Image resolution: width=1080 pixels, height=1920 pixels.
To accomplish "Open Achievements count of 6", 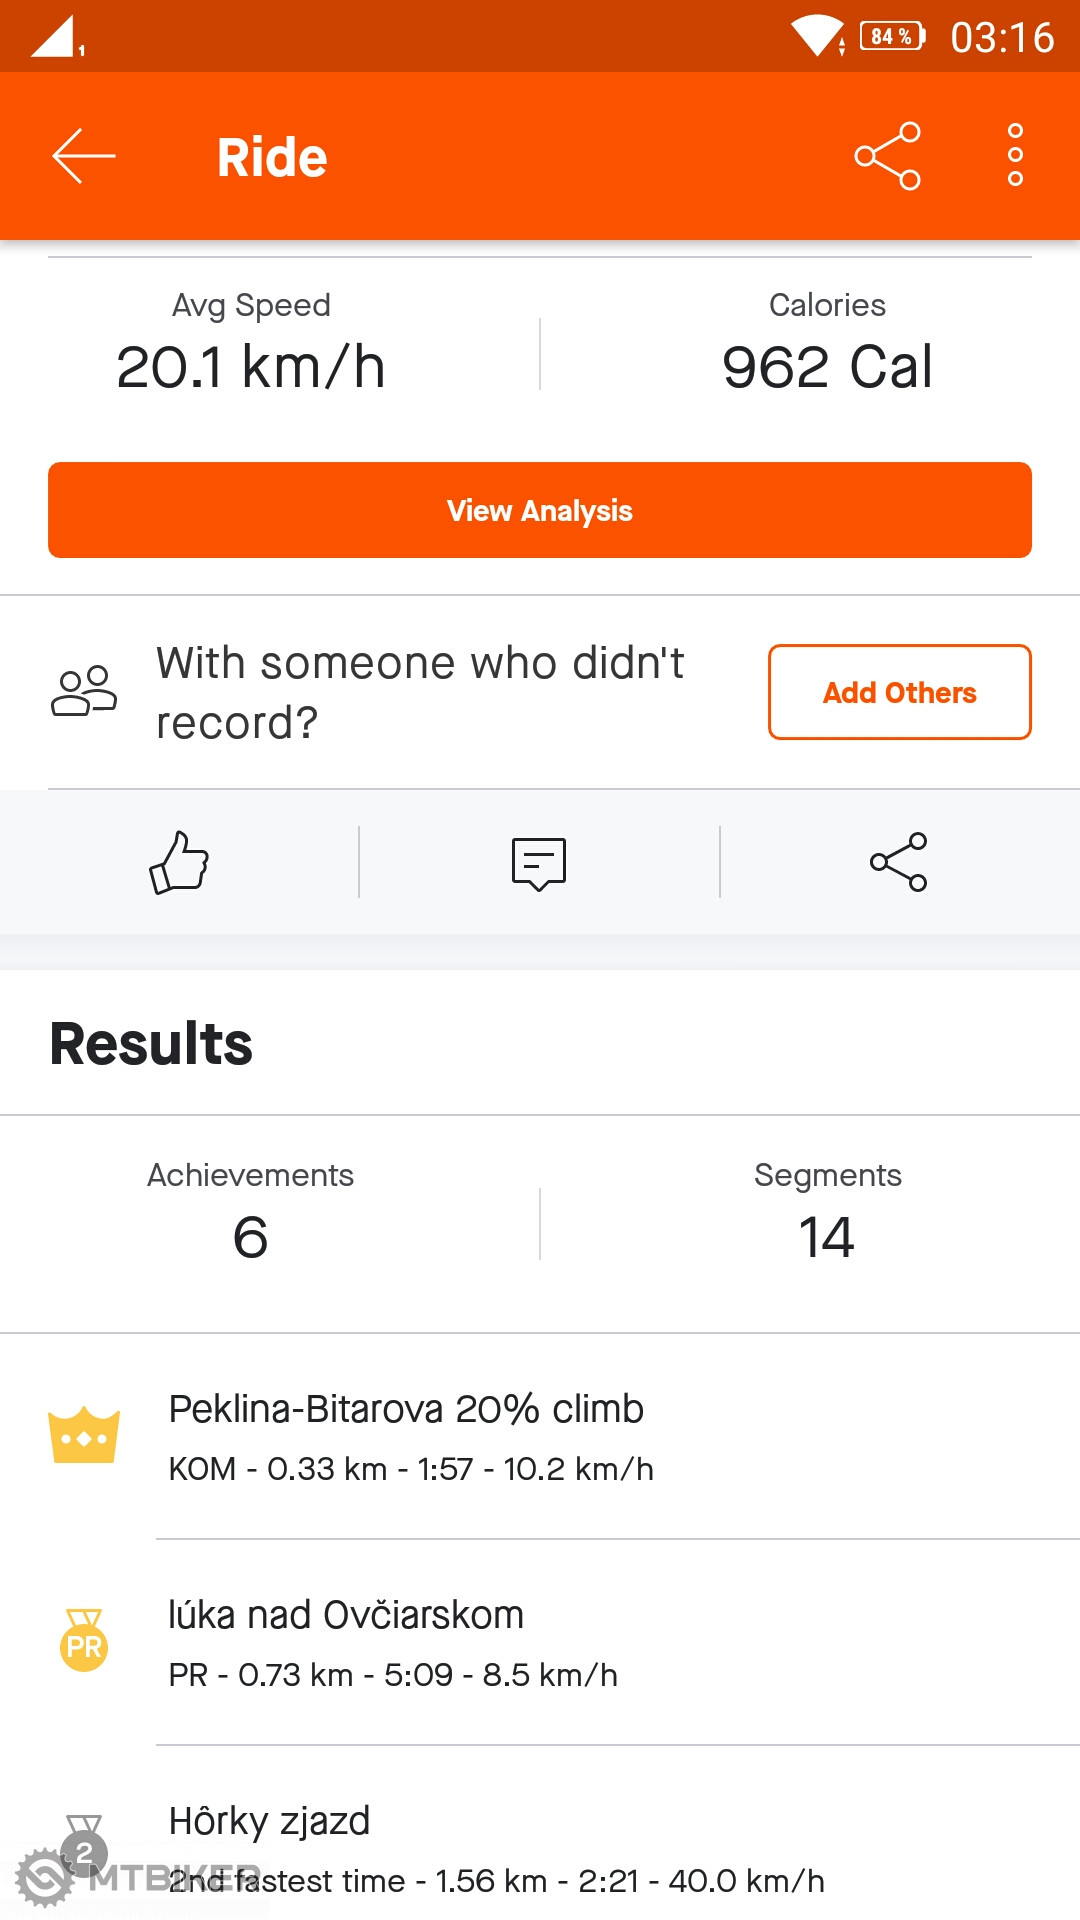I will [x=250, y=1214].
